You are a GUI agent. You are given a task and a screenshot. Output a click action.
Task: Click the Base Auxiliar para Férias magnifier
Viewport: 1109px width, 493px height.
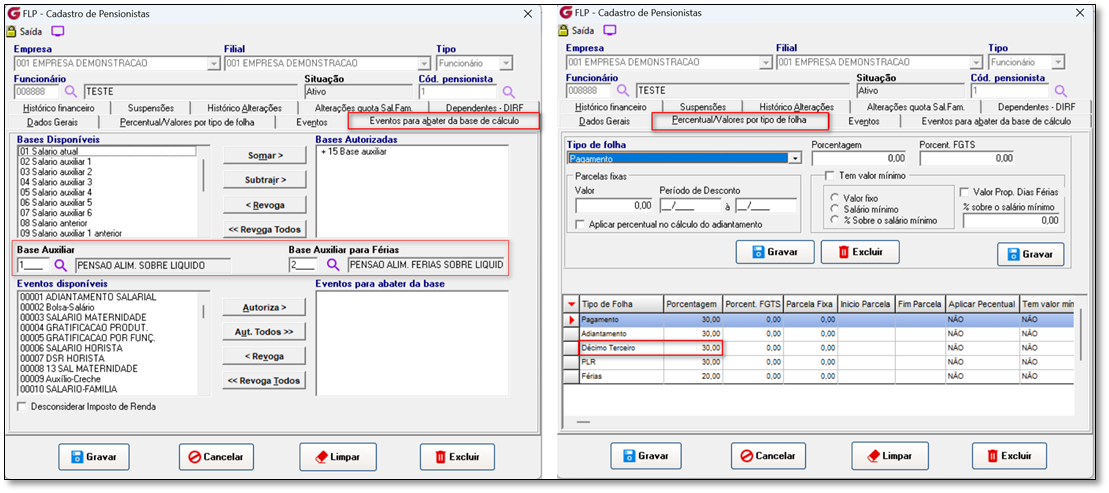click(x=333, y=265)
